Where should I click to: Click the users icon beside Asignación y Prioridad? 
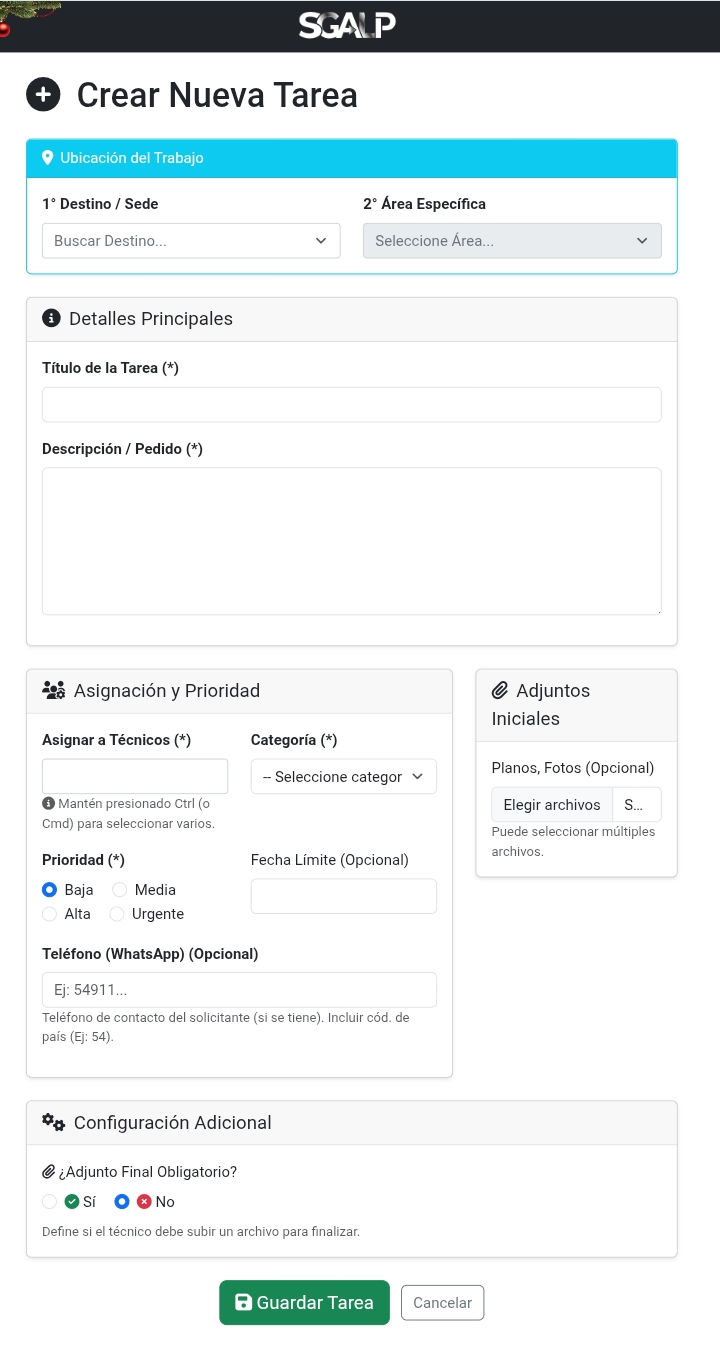tap(54, 690)
